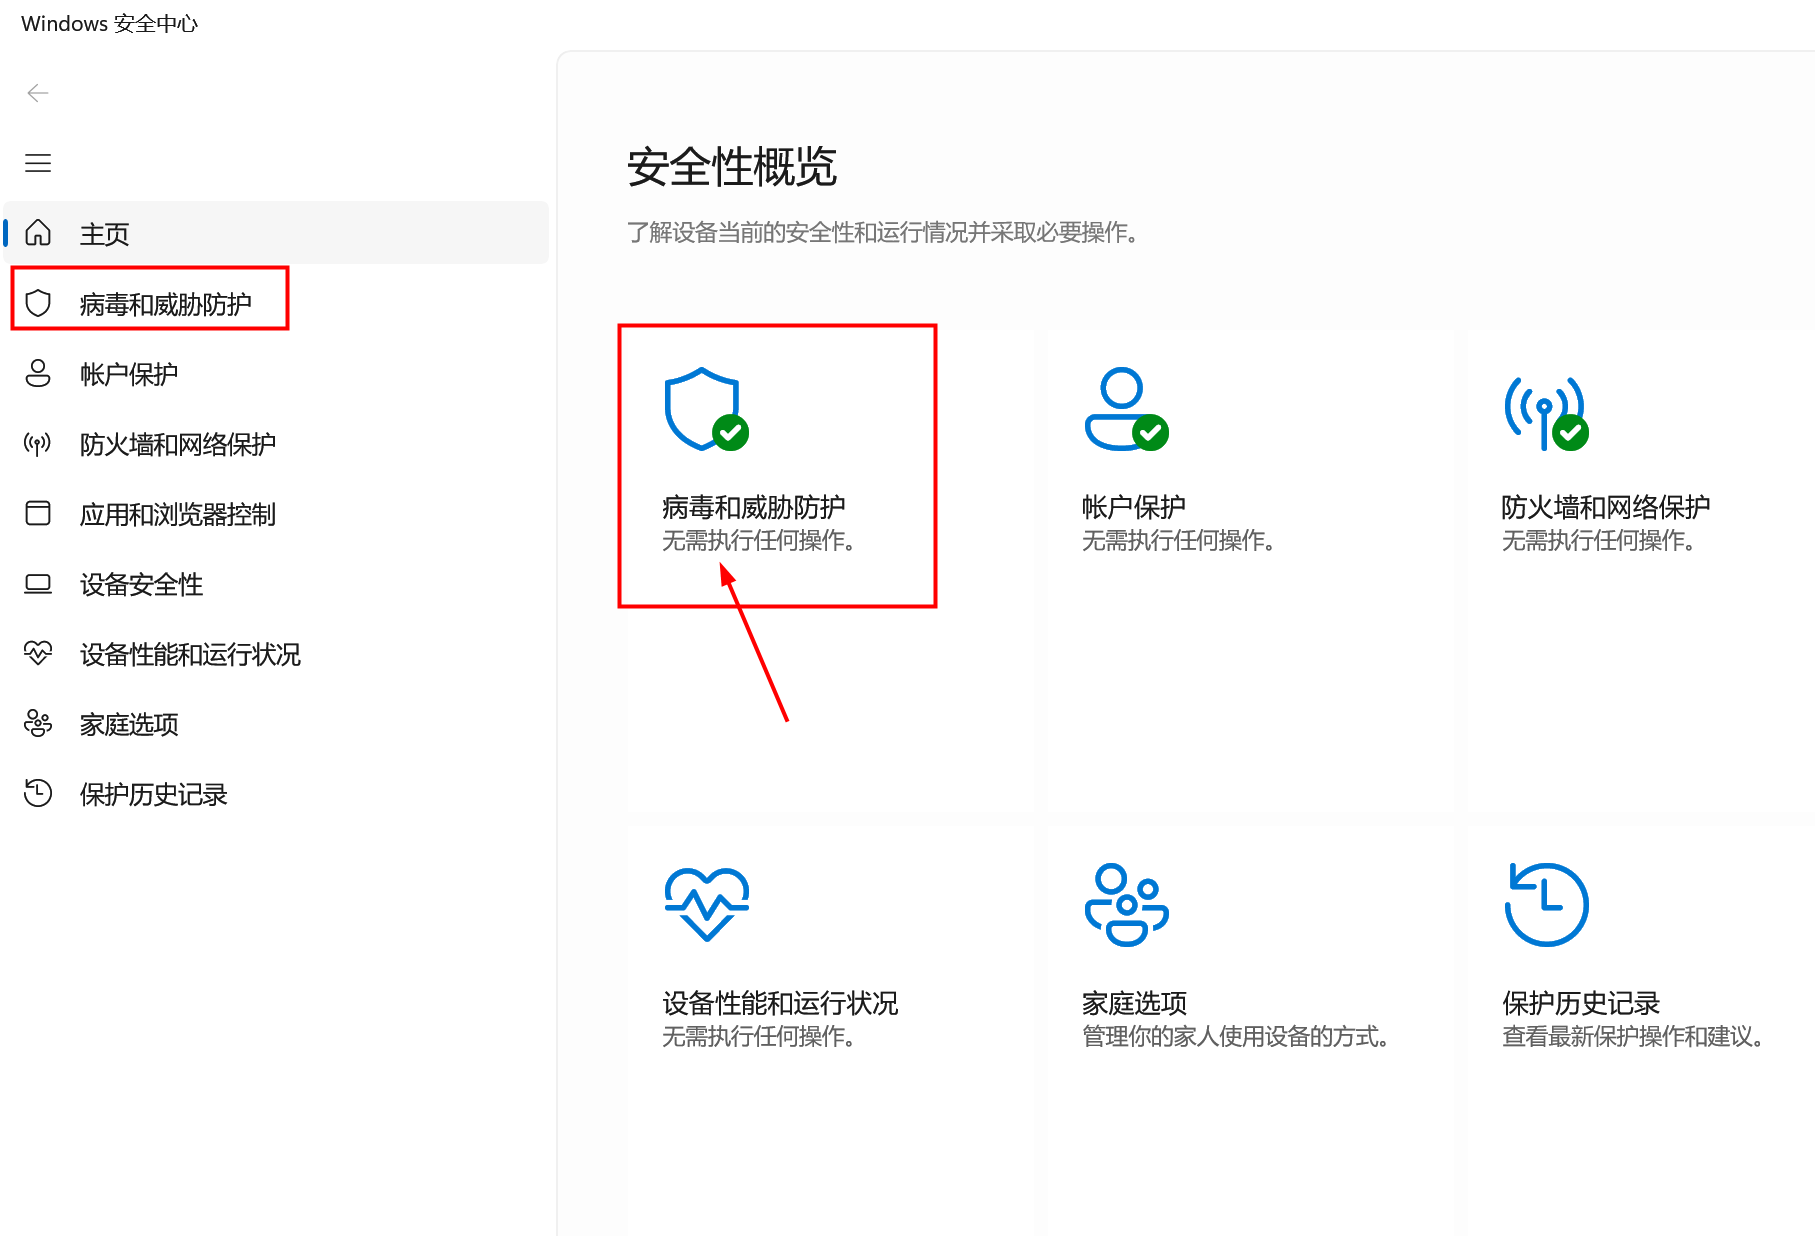This screenshot has height=1236, width=1815.
Task: Open the 防火墙和网络保护 card title
Action: click(x=1606, y=507)
